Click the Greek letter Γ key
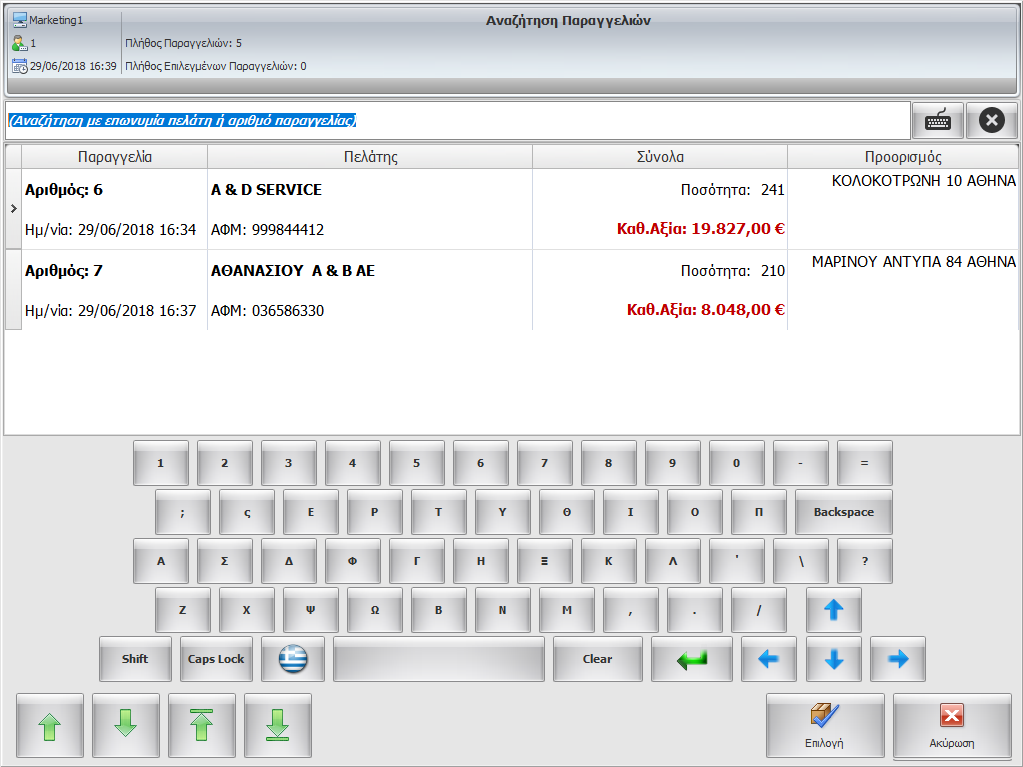 (x=416, y=561)
